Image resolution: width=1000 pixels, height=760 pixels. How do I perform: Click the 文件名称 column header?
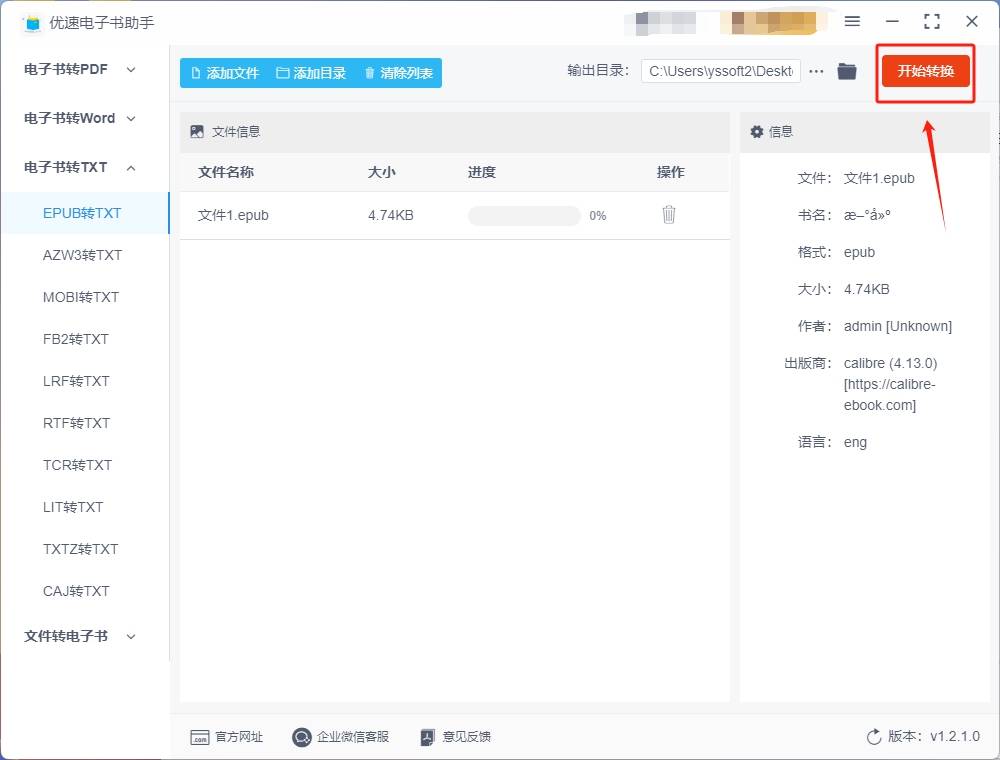(x=226, y=172)
